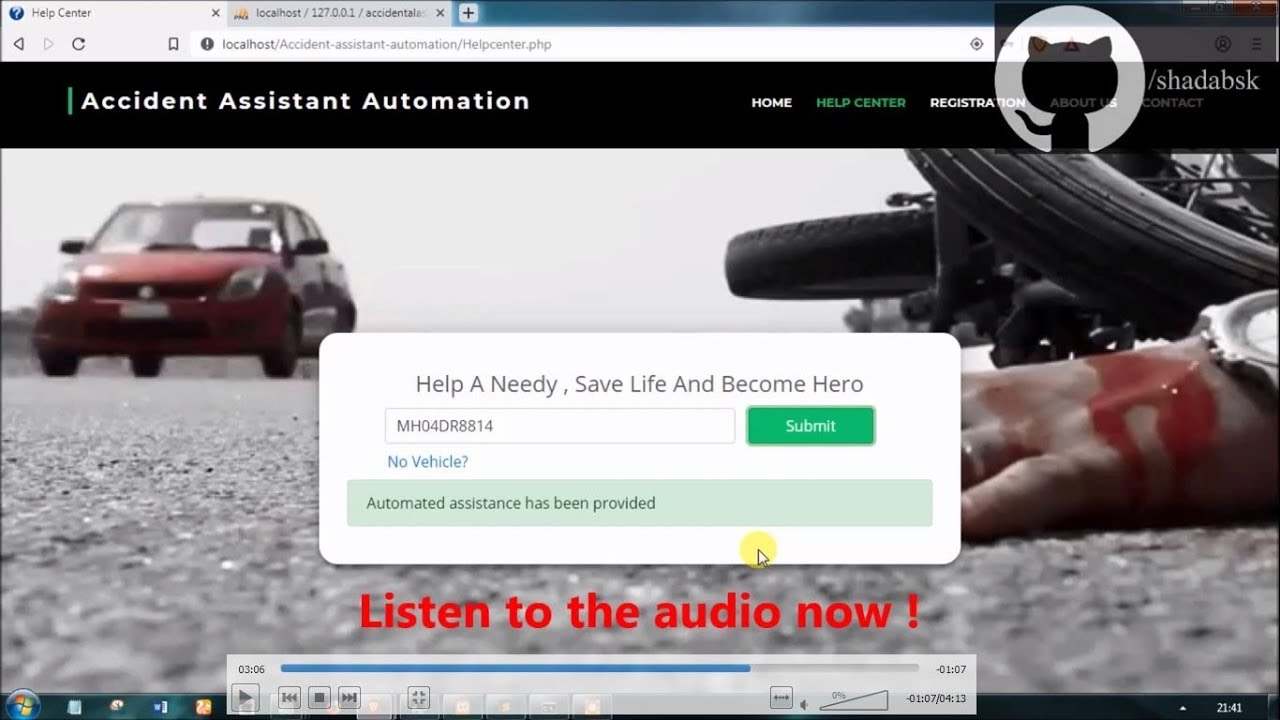Viewport: 1280px width, 720px height.
Task: Open the browser hamburger menu
Action: click(x=1256, y=44)
